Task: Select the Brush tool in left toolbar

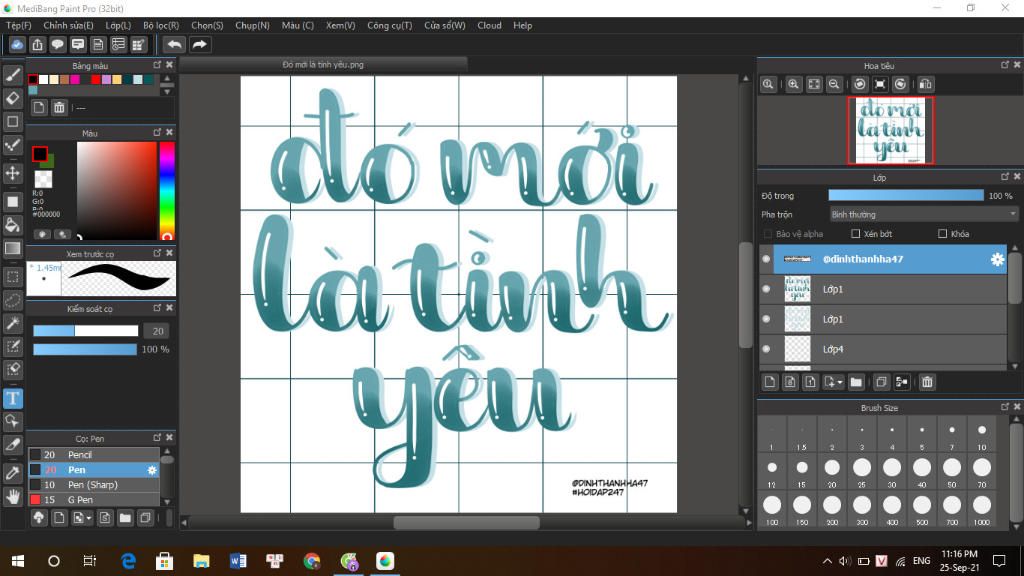Action: [12, 75]
